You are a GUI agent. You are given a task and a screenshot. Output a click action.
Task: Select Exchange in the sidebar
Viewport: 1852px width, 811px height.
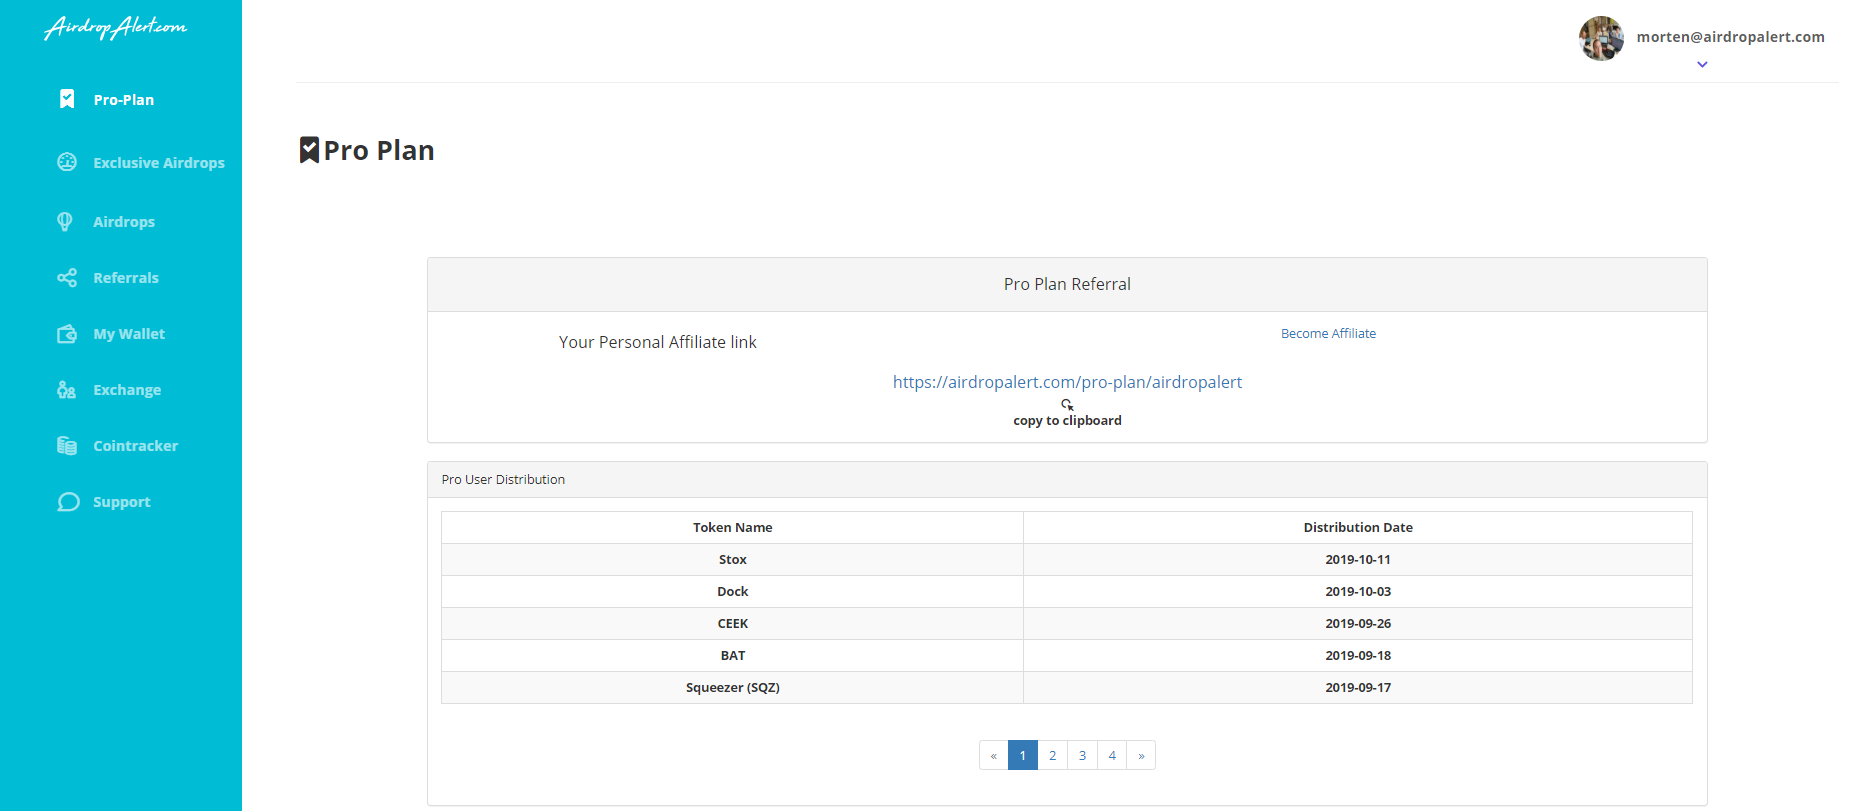tap(127, 390)
